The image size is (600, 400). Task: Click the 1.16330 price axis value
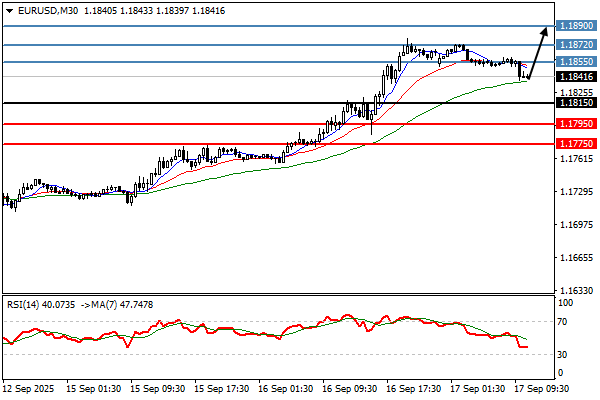point(576,291)
